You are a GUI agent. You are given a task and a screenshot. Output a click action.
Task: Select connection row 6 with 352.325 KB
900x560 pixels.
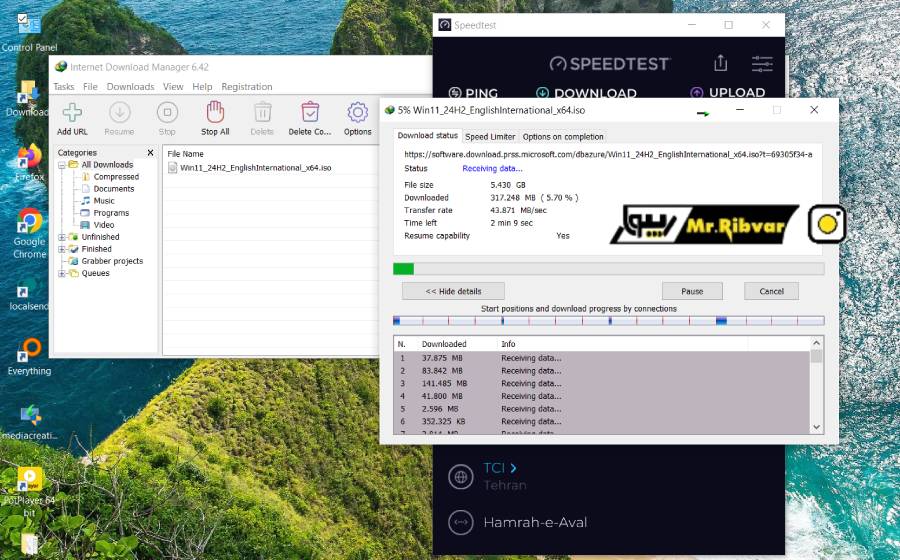pyautogui.click(x=602, y=421)
